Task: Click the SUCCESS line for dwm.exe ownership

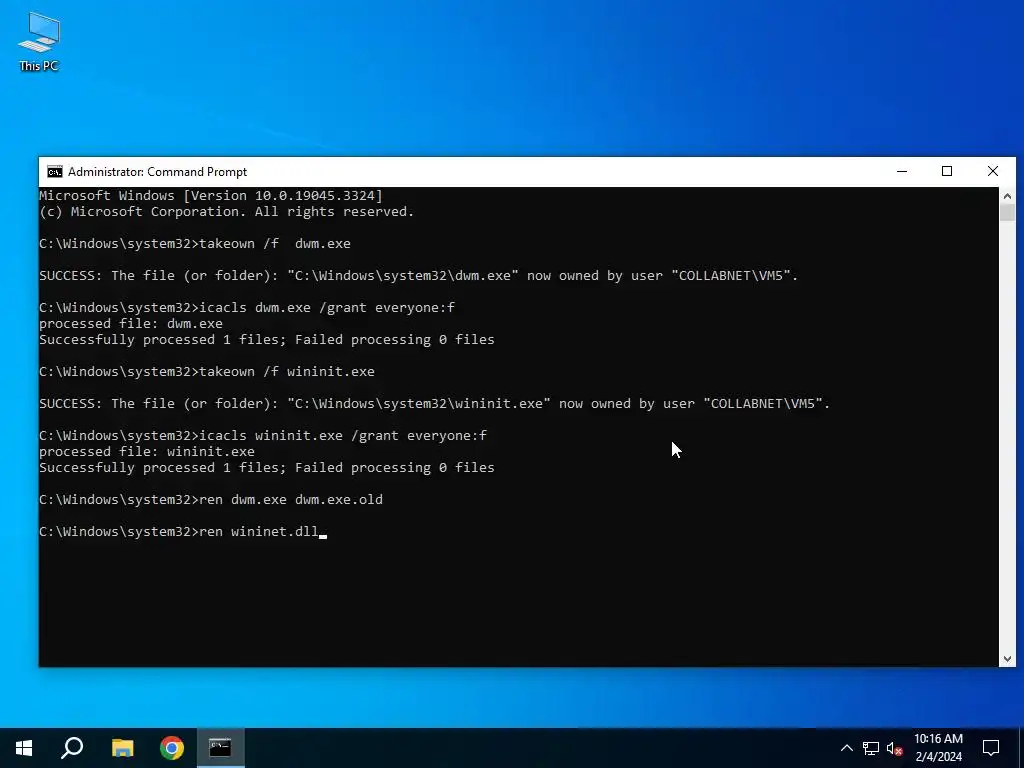Action: click(x=419, y=276)
